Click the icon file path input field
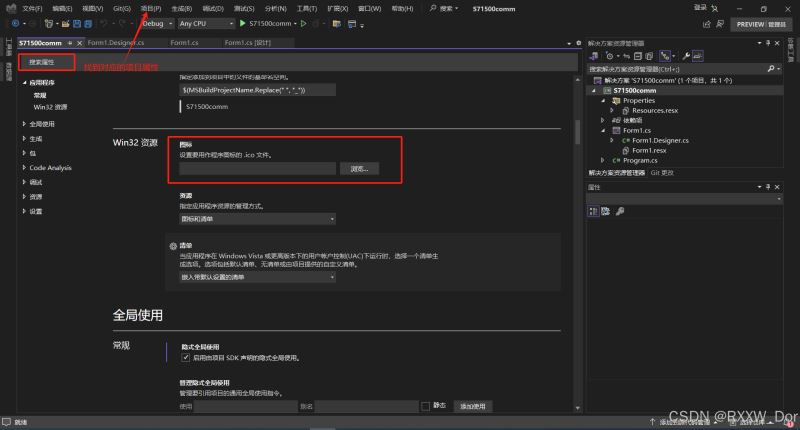This screenshot has height=430, width=800. click(257, 169)
